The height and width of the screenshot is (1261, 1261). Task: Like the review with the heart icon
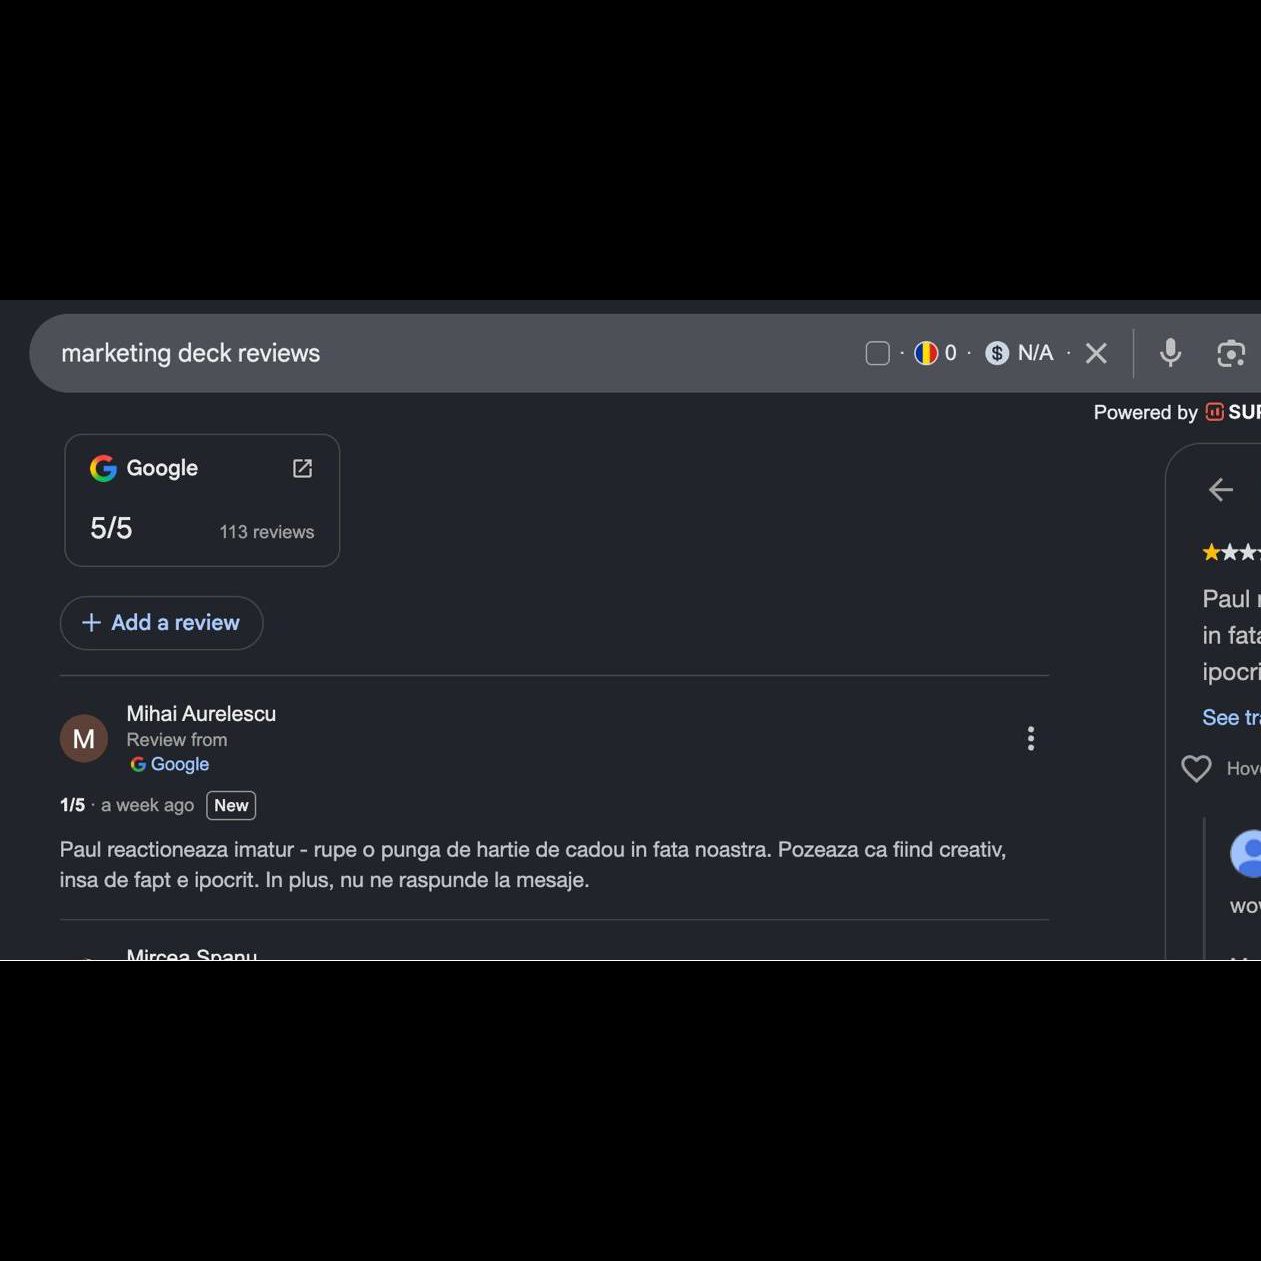1196,768
